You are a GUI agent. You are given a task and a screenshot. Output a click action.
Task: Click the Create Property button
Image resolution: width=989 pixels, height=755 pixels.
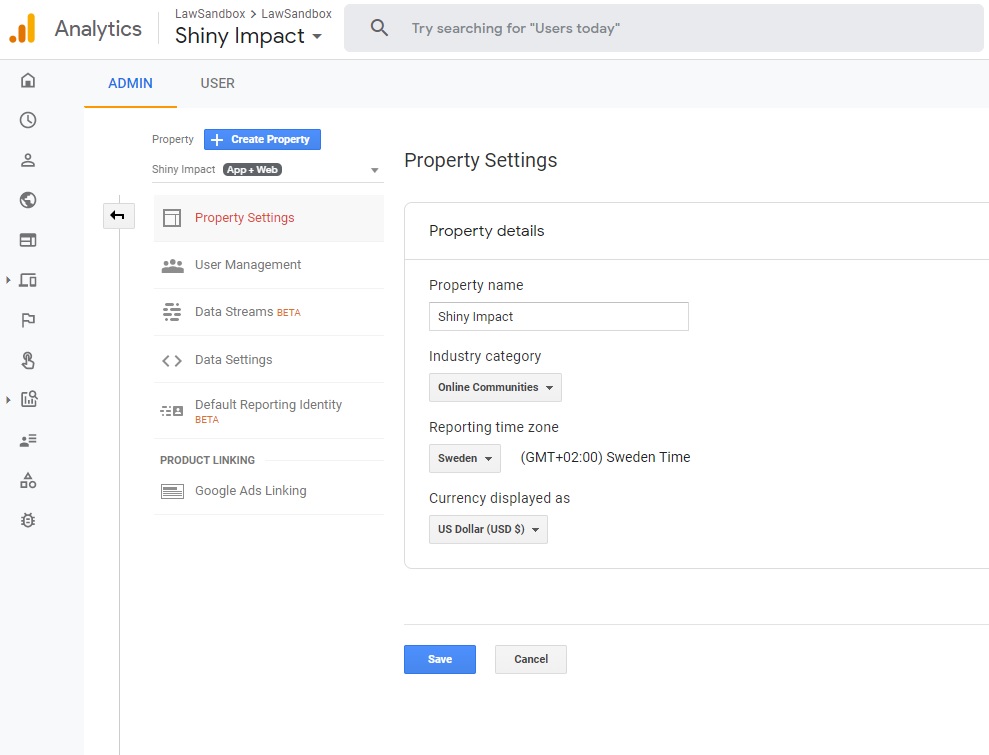pyautogui.click(x=262, y=139)
